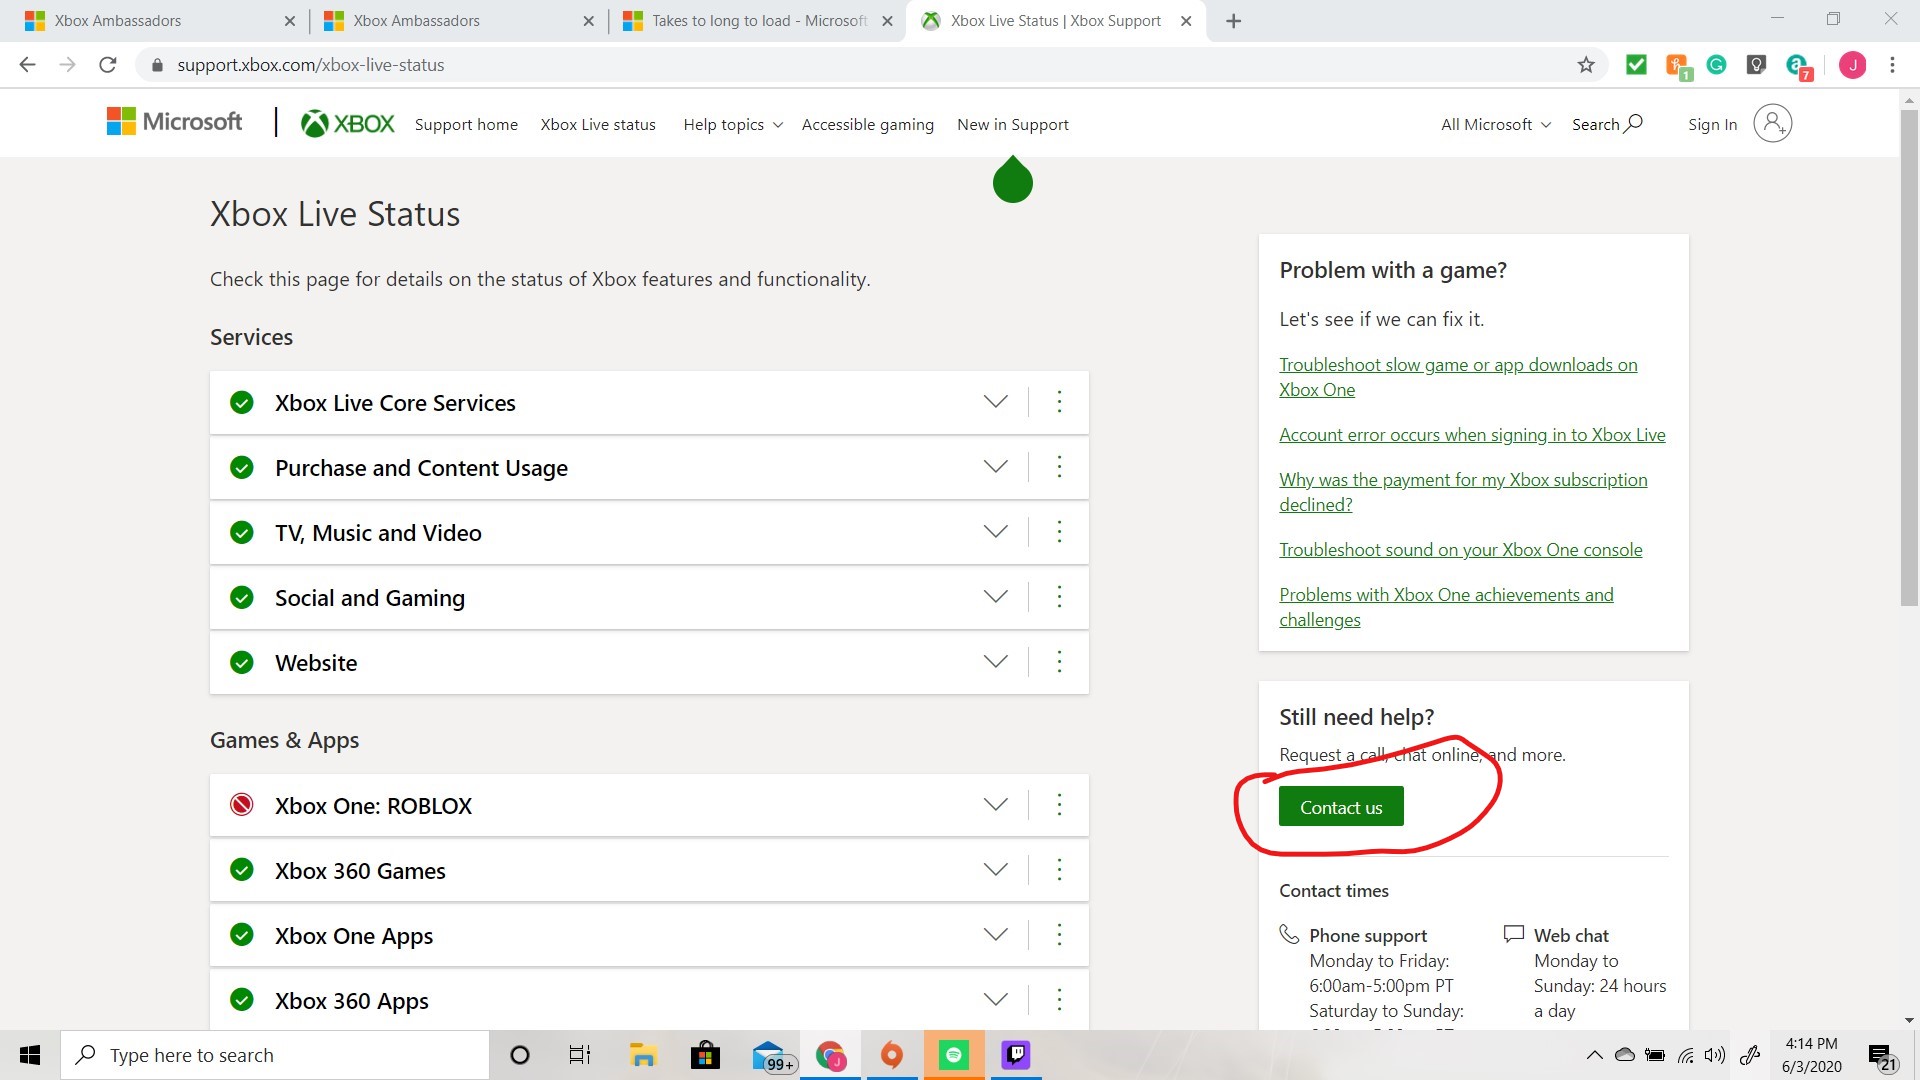This screenshot has width=1920, height=1080.
Task: Open Xbox One achievements problems link
Action: coord(1446,607)
